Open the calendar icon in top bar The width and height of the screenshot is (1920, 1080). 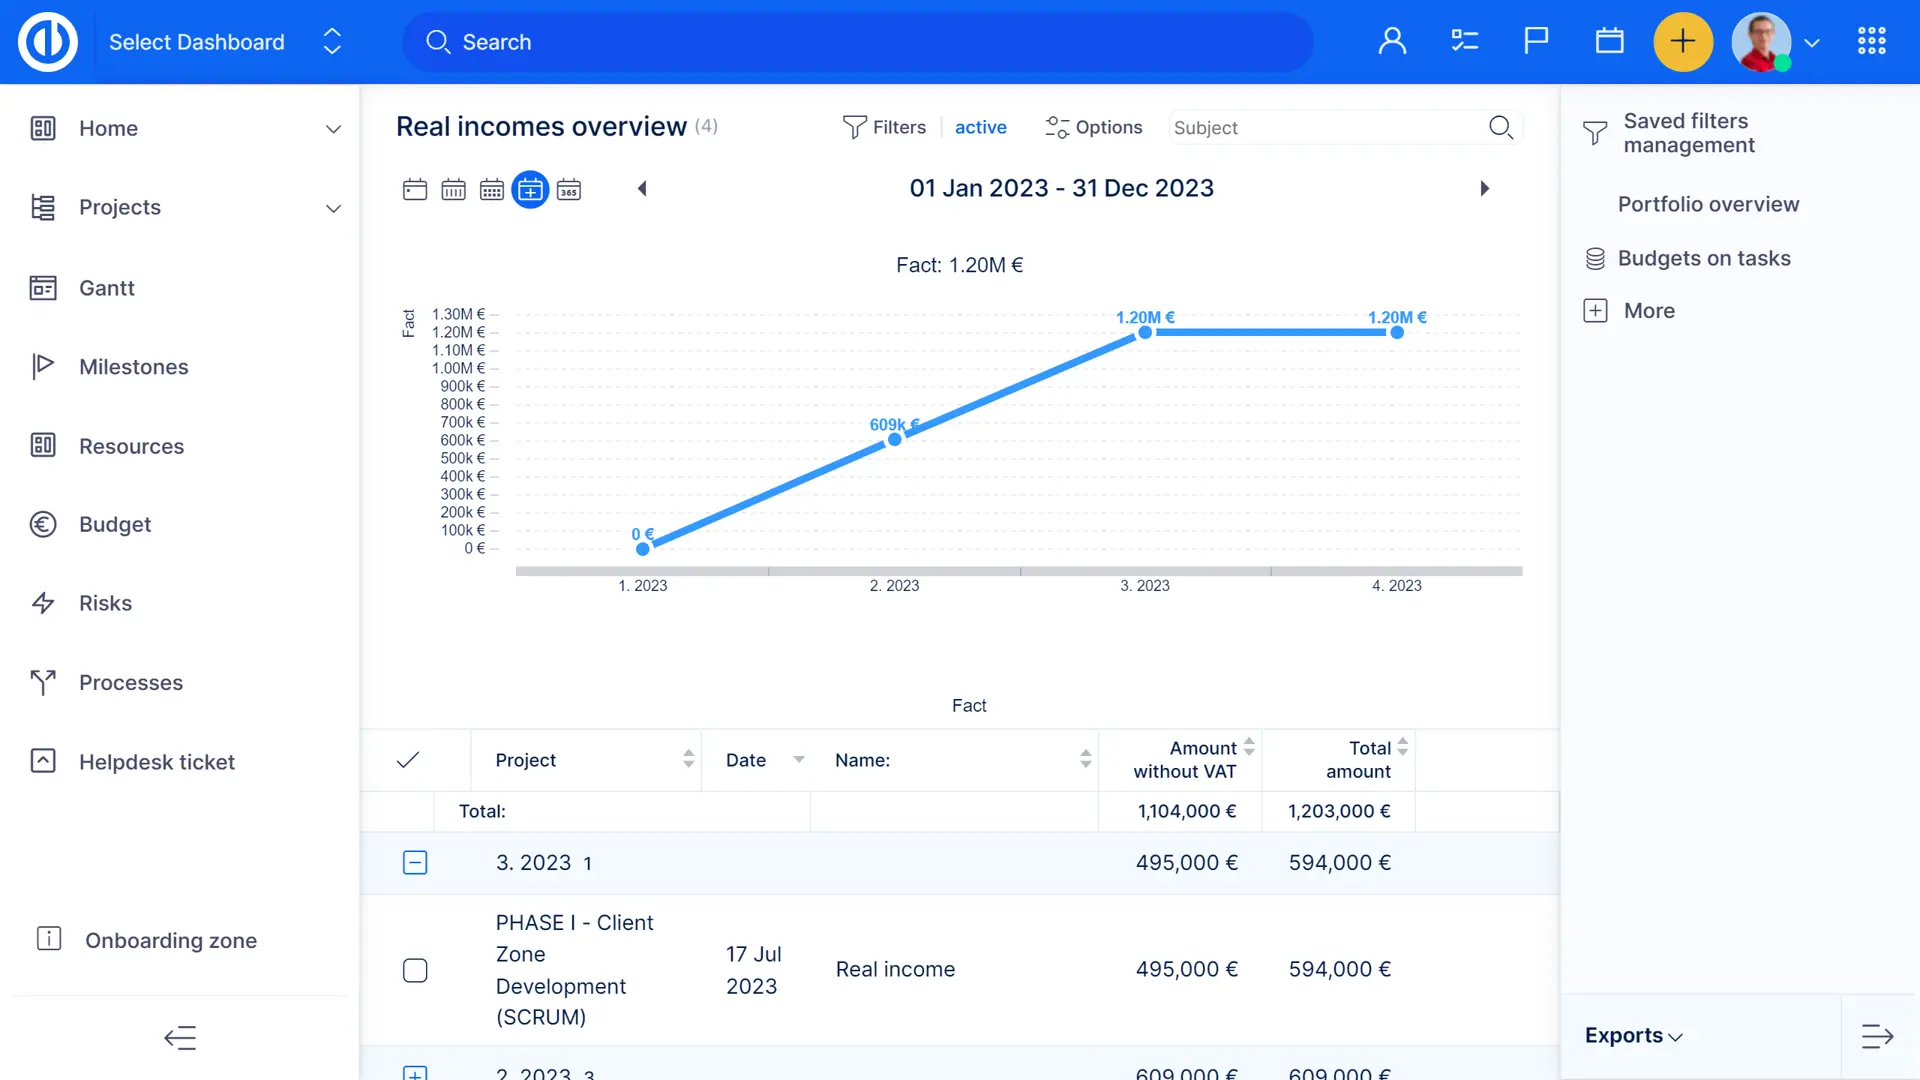(x=1609, y=41)
